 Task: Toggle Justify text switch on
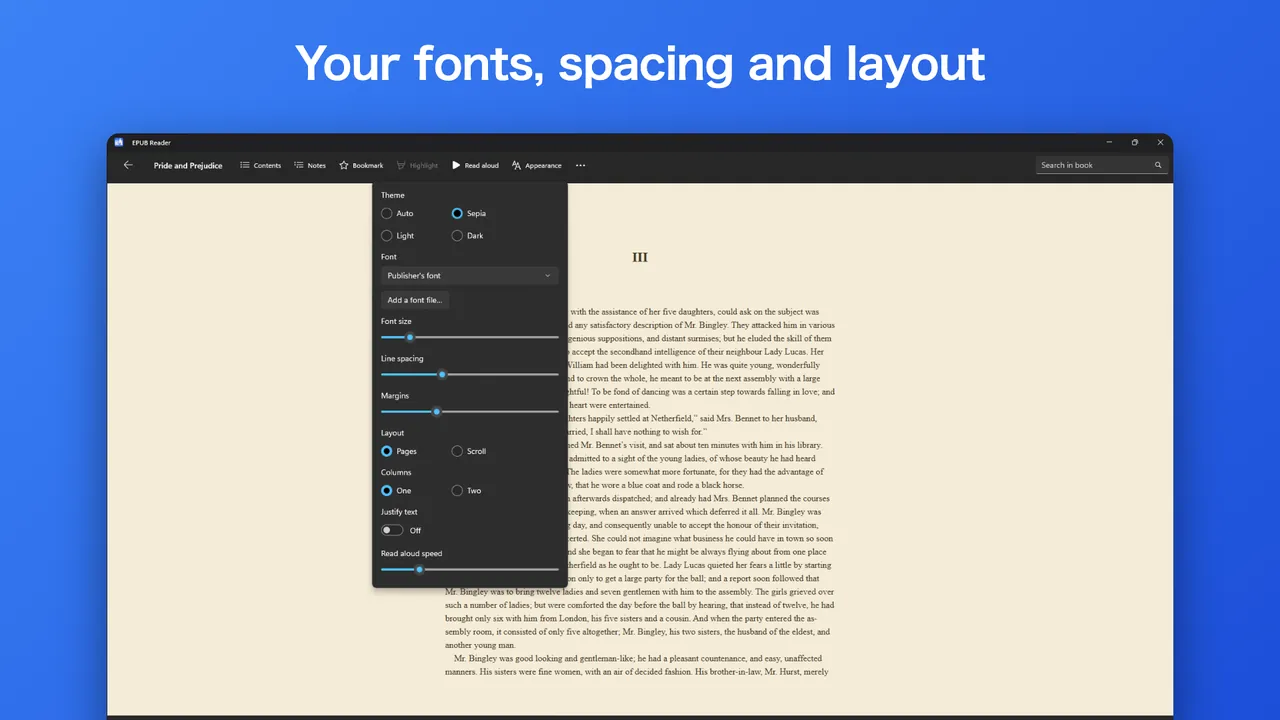coord(392,530)
